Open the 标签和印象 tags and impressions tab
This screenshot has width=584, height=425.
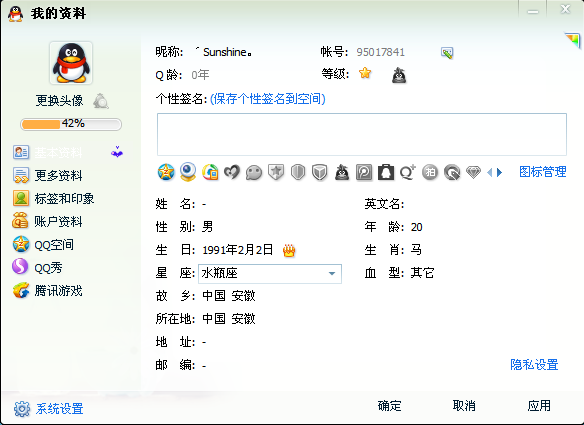click(64, 198)
